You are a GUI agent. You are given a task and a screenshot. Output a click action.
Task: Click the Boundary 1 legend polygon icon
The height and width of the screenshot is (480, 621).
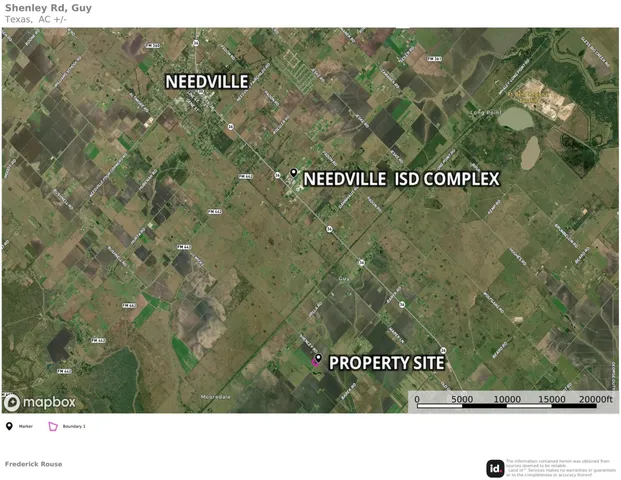pos(53,426)
